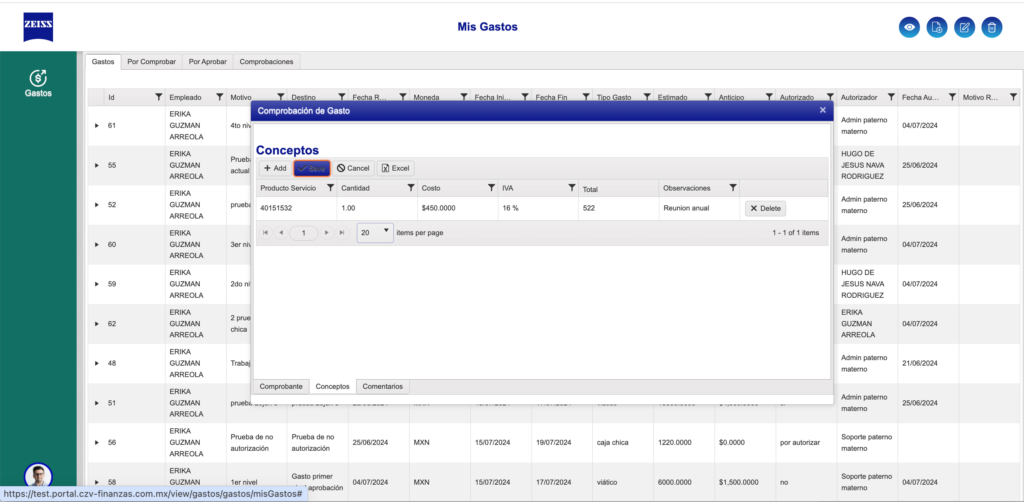Close the Comprobación de Gasto dialog

tap(823, 110)
